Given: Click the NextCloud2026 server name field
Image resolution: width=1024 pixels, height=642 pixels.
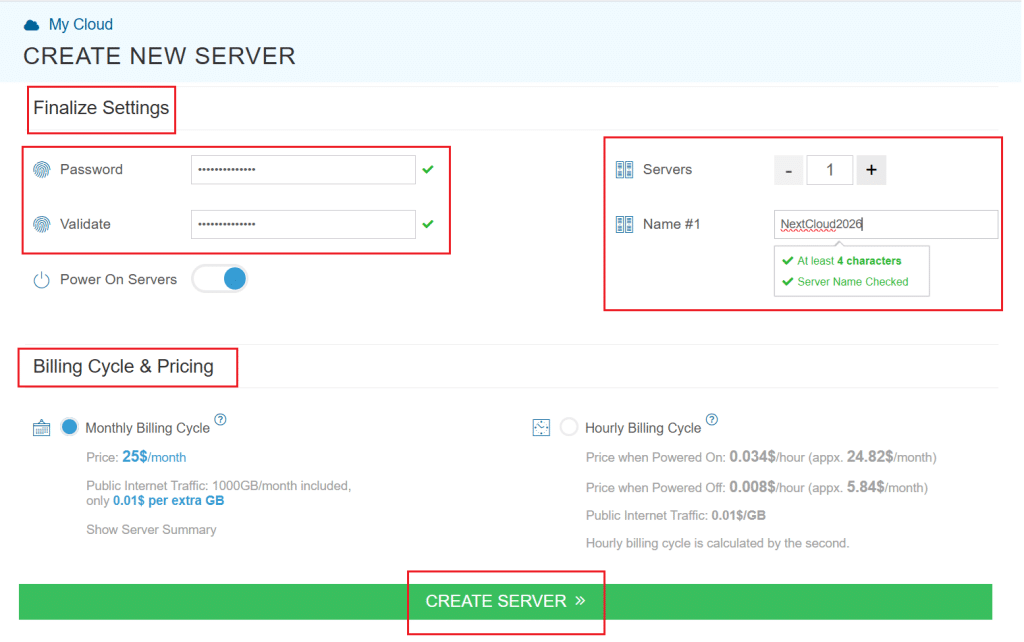Looking at the screenshot, I should pos(885,223).
